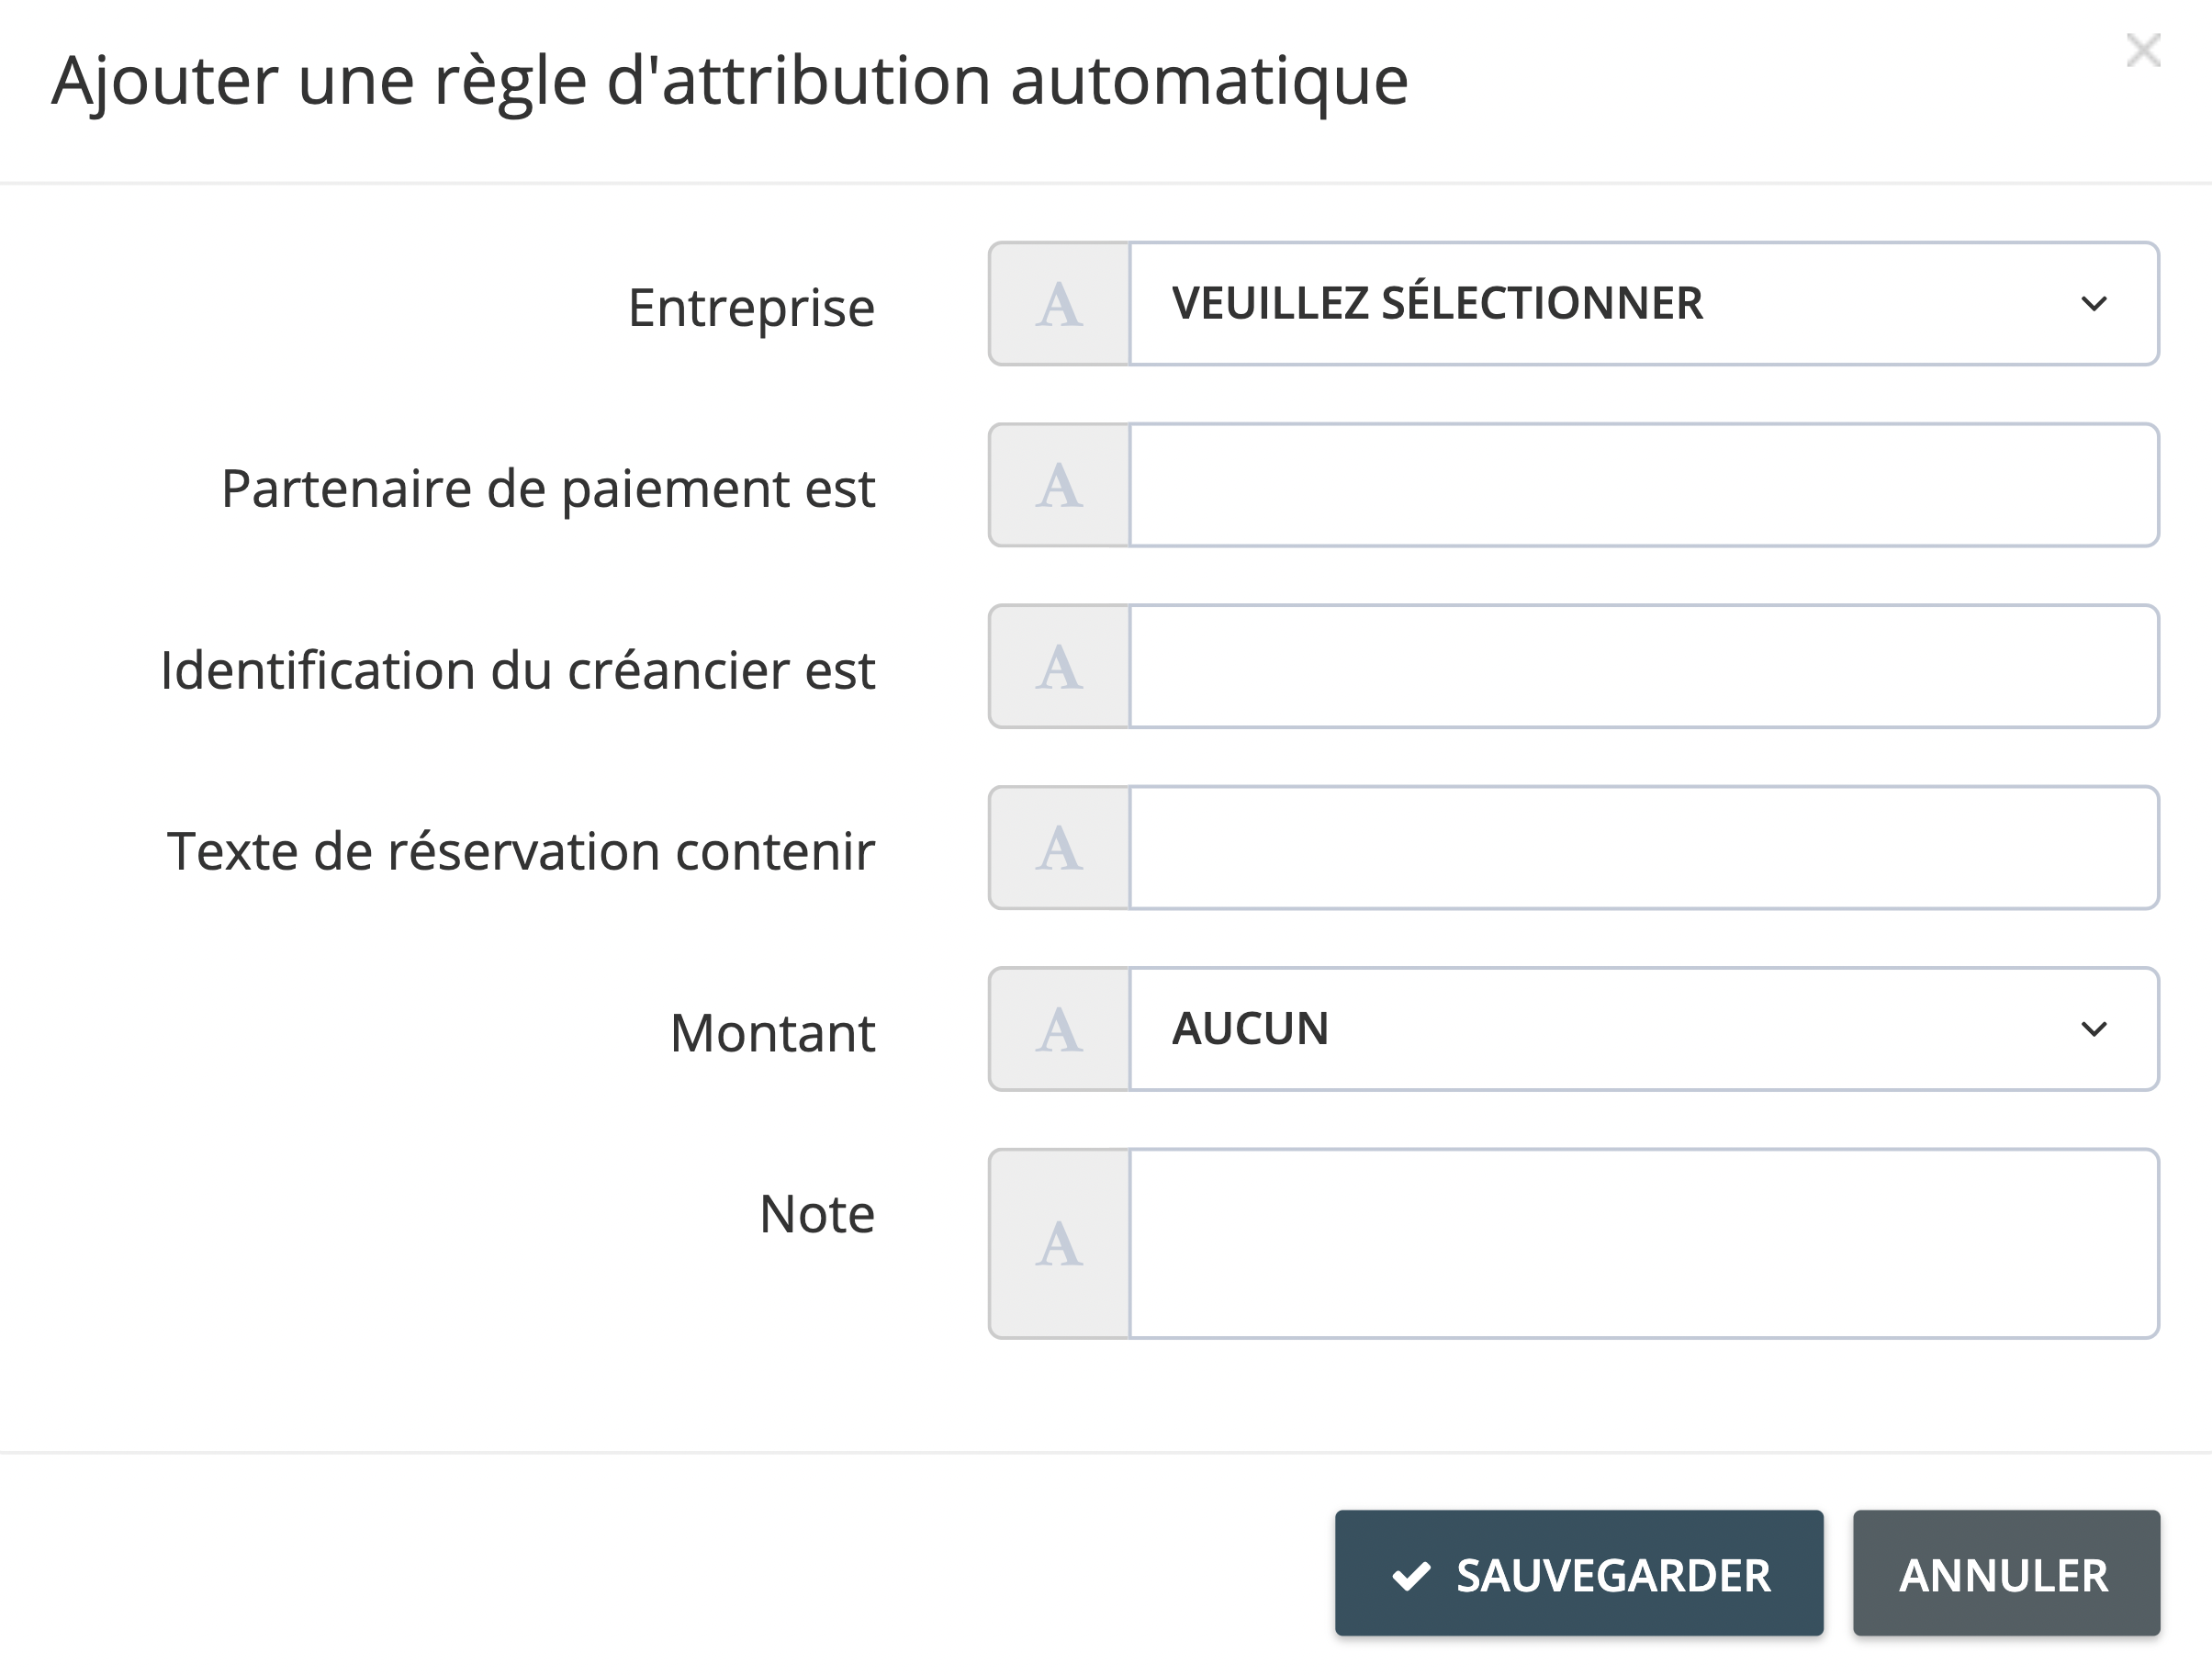Click the Entreprise label
The height and width of the screenshot is (1675, 2212).
pos(751,308)
